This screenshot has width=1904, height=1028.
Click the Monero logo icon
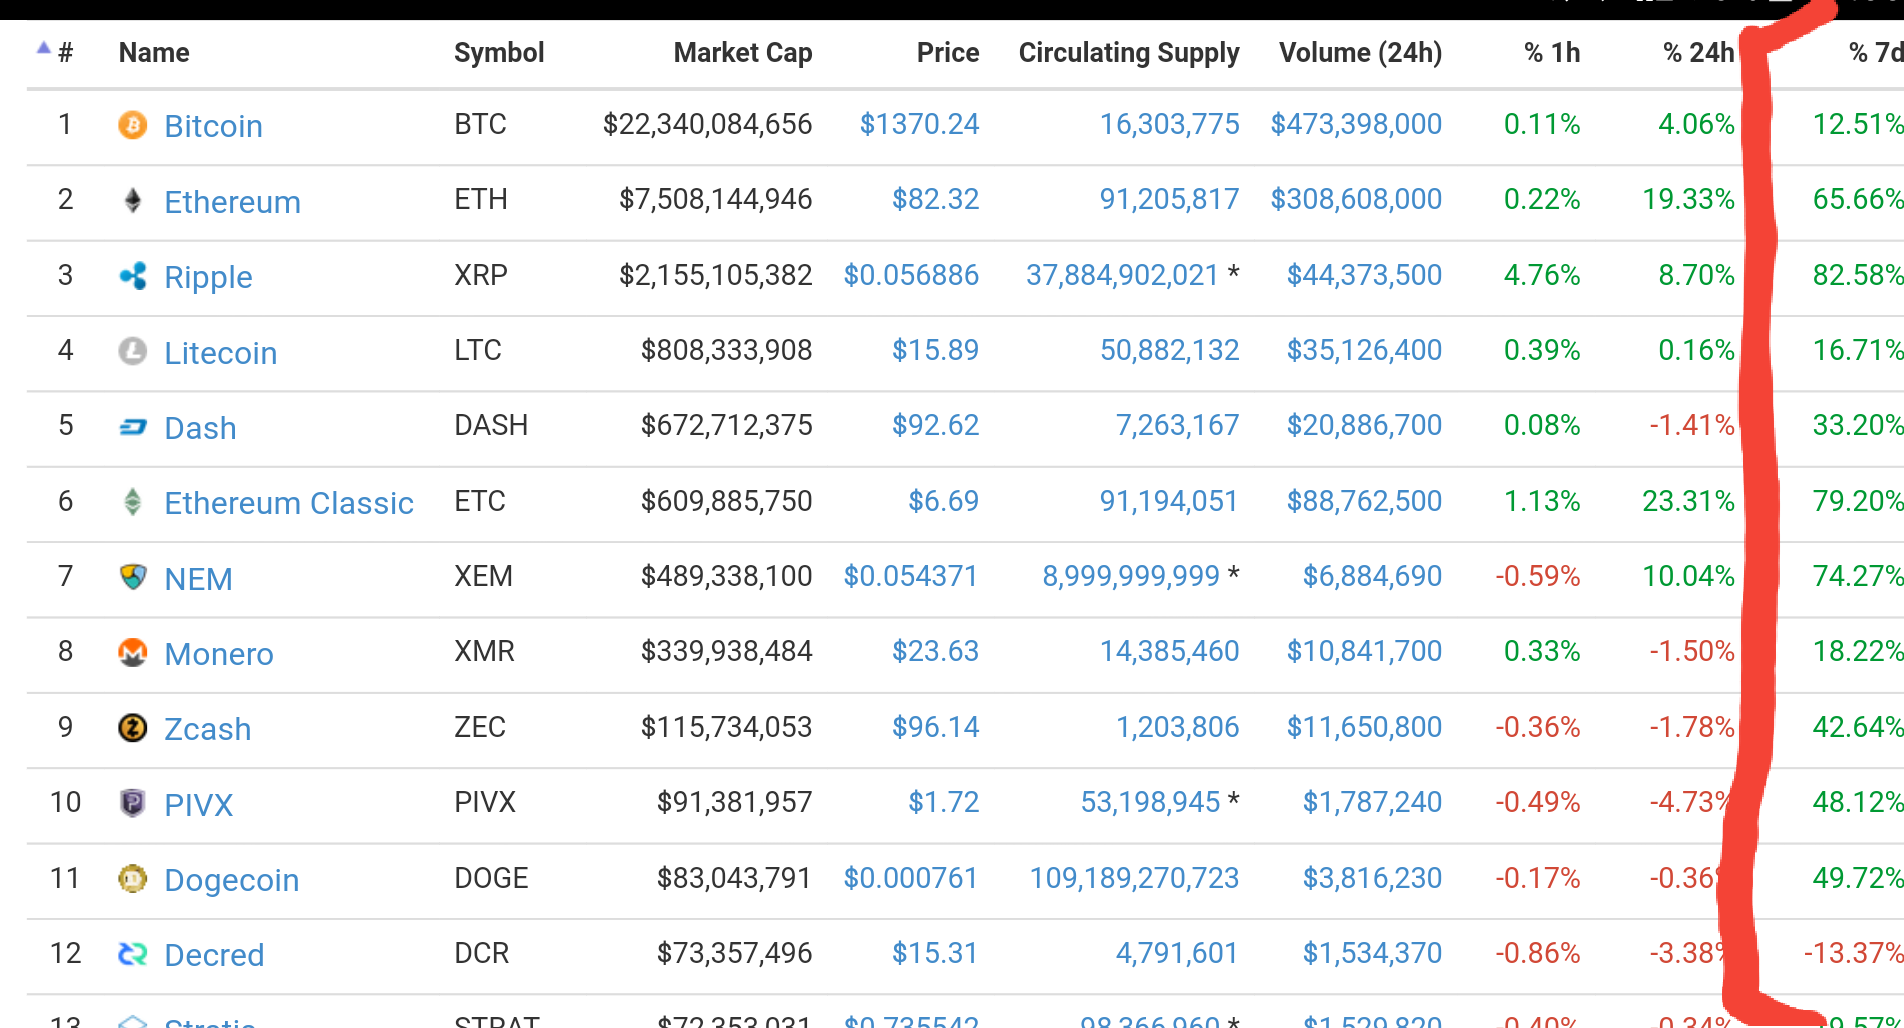(132, 653)
